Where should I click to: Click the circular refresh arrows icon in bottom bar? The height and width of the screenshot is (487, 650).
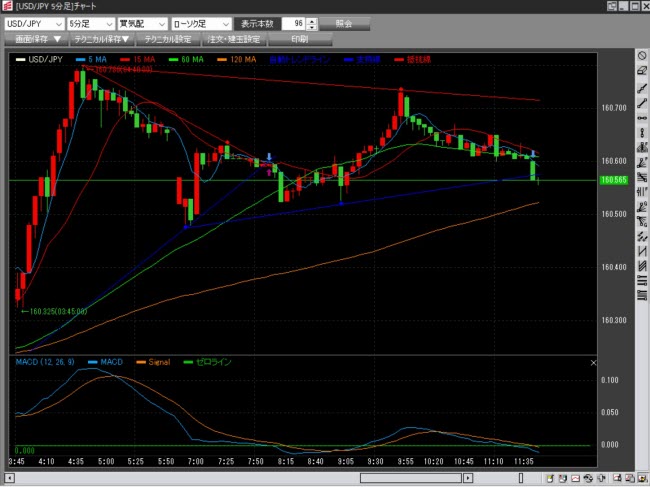tap(588, 478)
